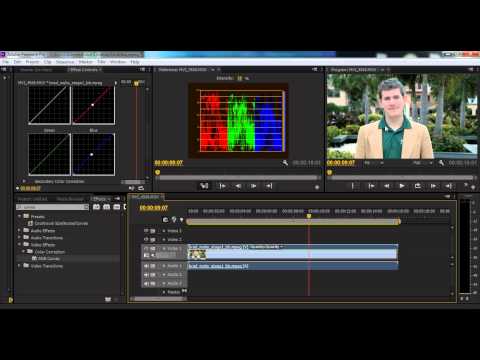Toggle Video 1 track eye visibility
Image resolution: width=480 pixels, height=360 pixels.
(x=146, y=248)
